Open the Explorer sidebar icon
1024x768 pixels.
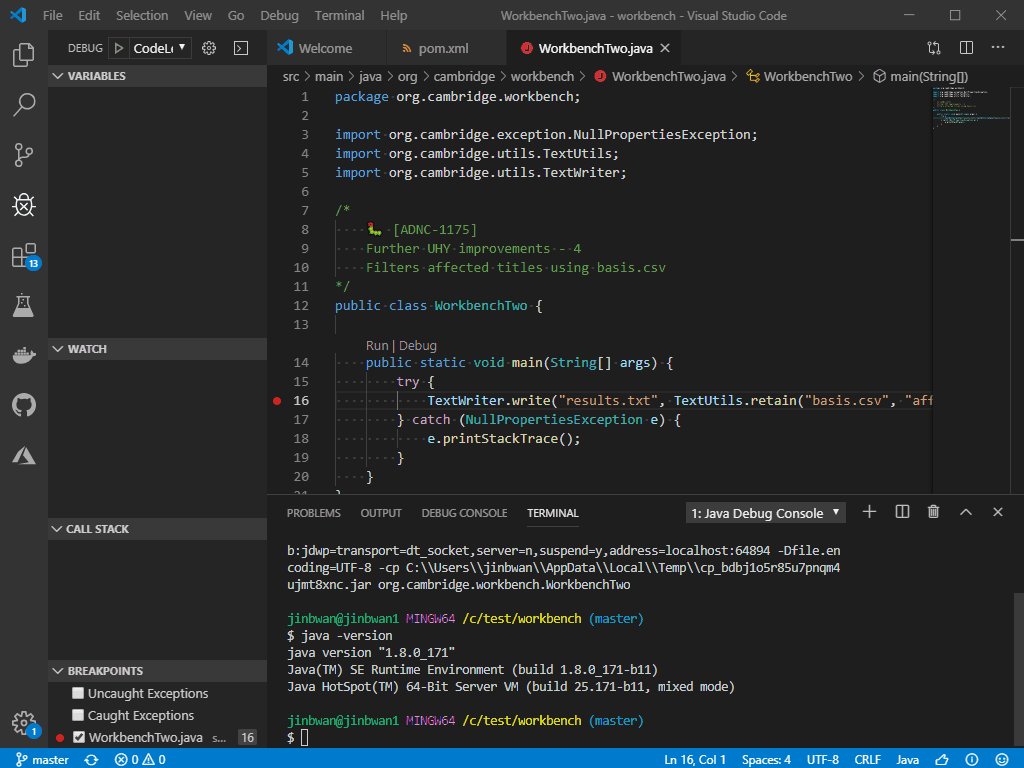click(x=22, y=56)
